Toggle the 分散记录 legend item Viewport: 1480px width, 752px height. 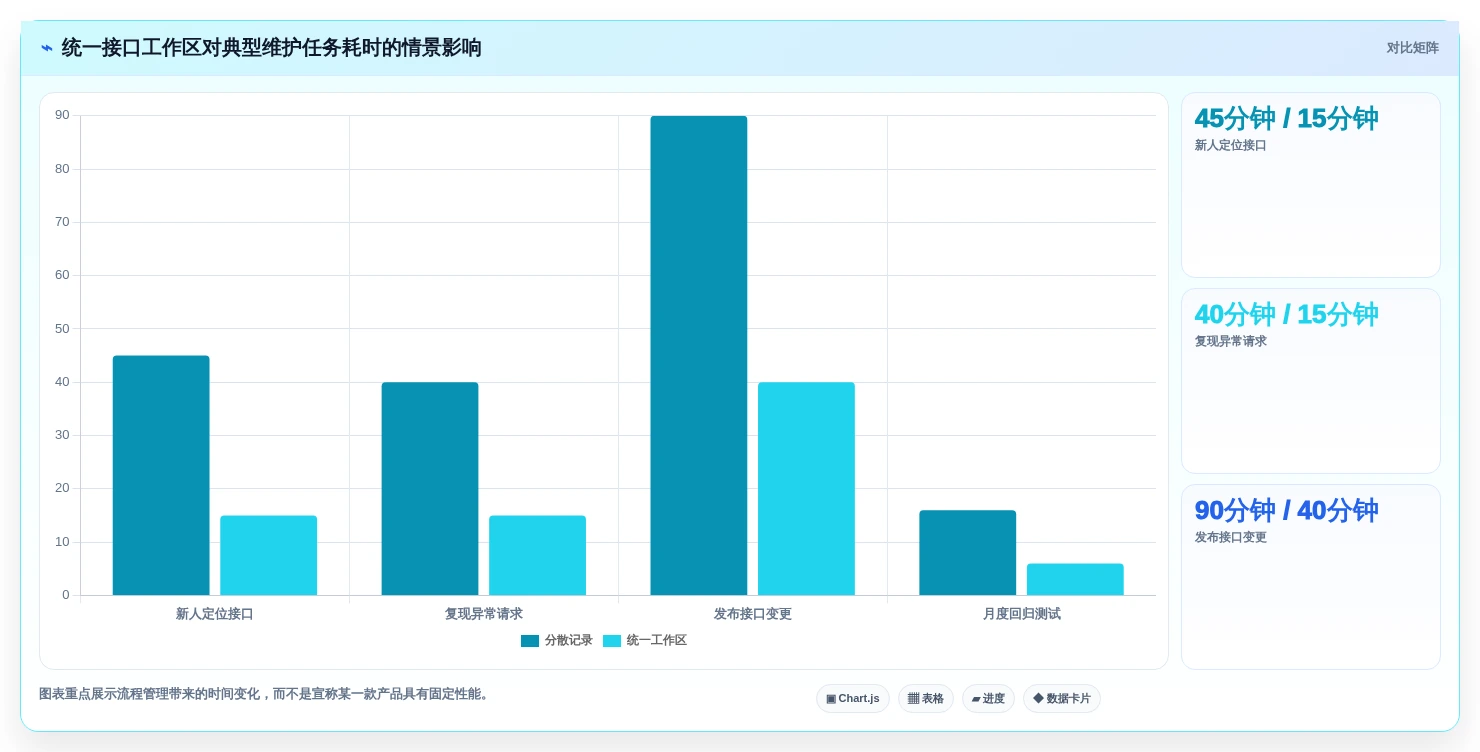(x=557, y=640)
